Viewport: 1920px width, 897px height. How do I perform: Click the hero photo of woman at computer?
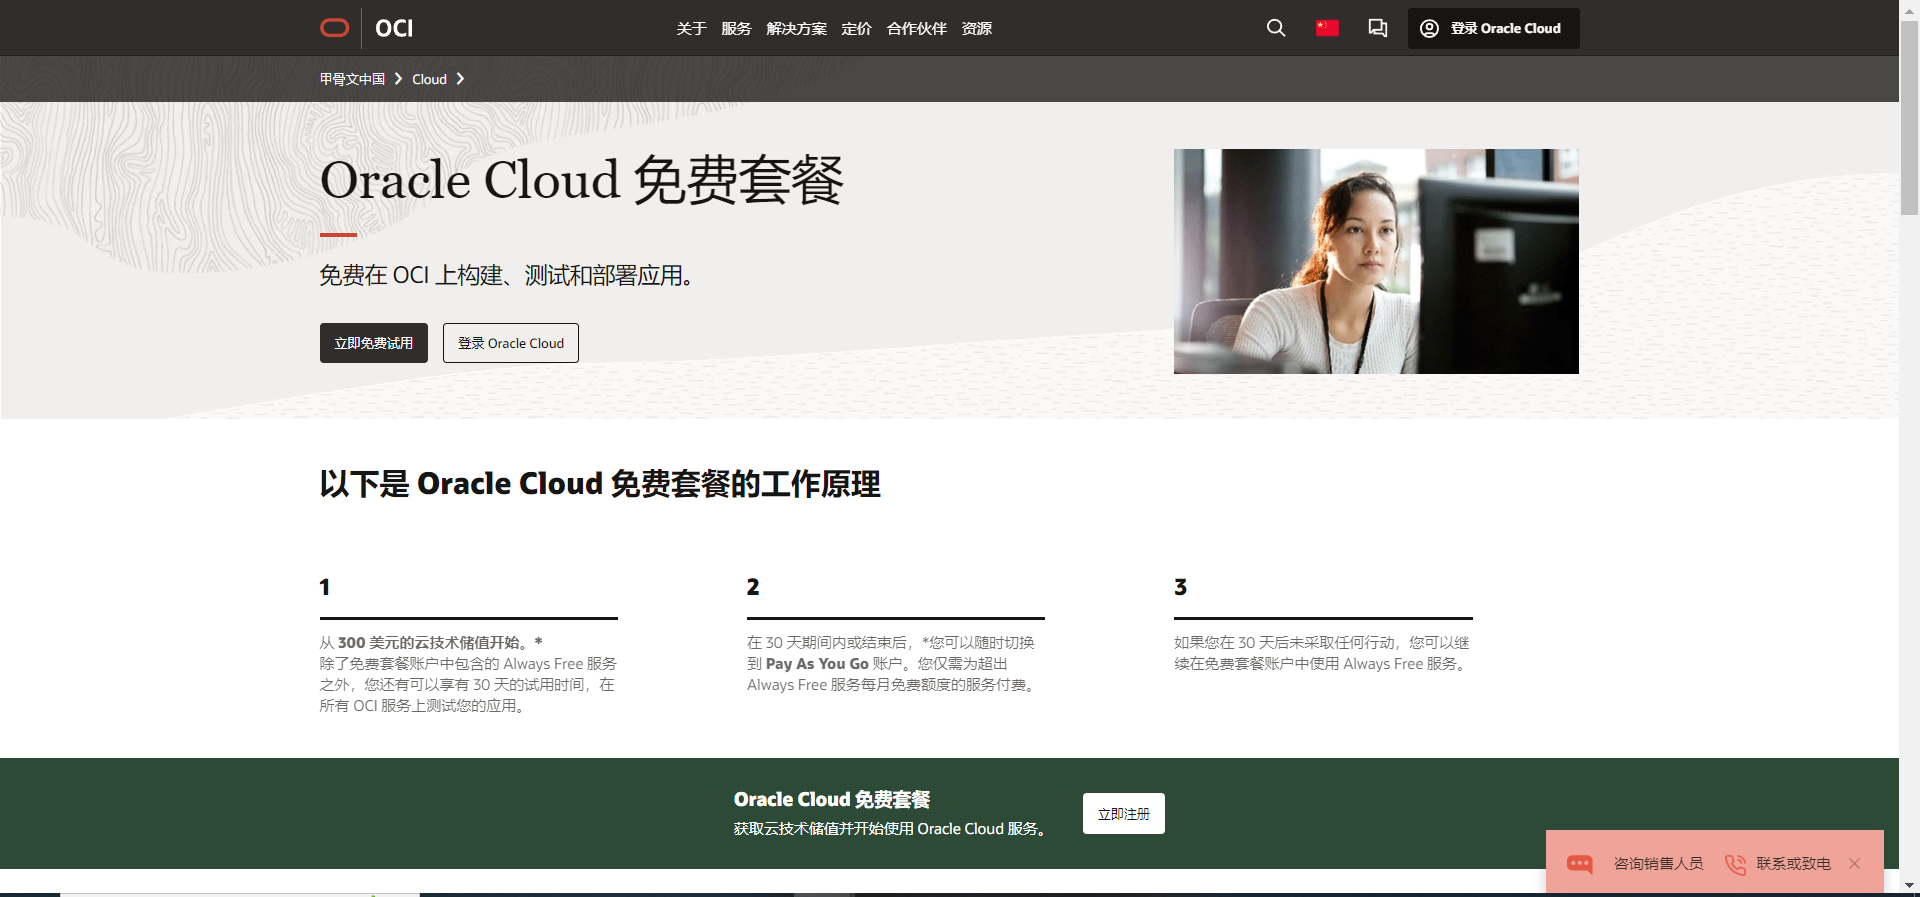pyautogui.click(x=1376, y=261)
